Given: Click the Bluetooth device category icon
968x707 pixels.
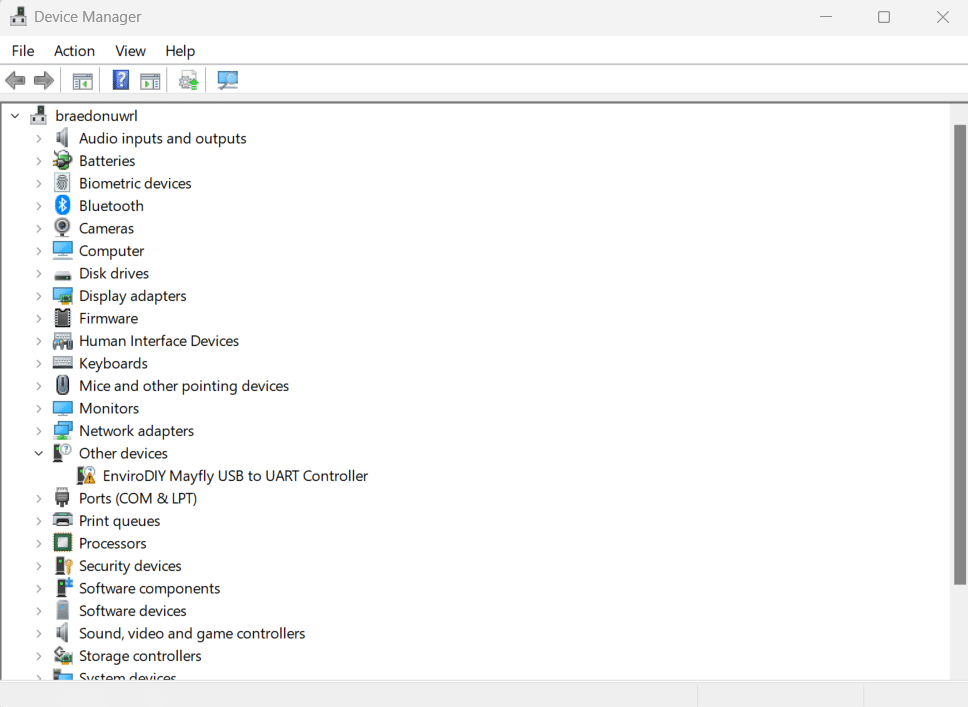Looking at the screenshot, I should (x=63, y=206).
